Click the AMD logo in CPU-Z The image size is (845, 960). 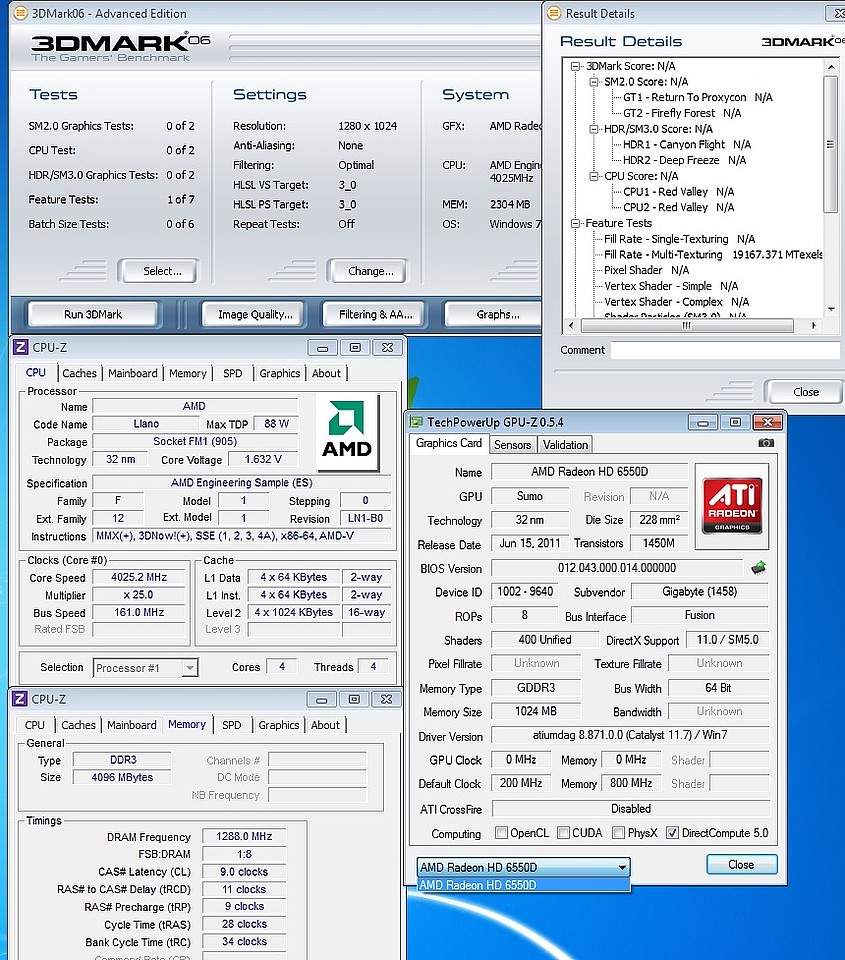pyautogui.click(x=347, y=432)
